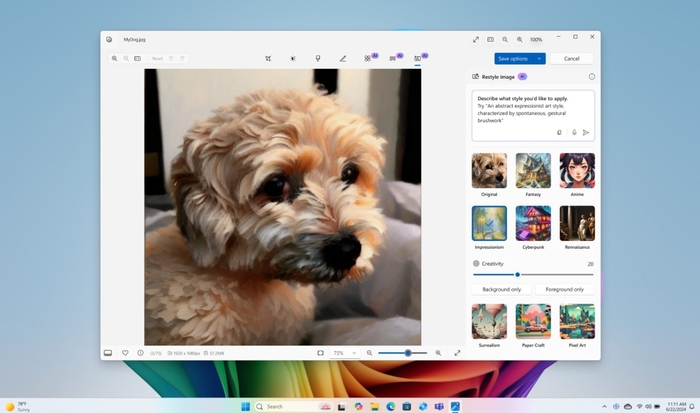Viewport: 700px width, 413px height.
Task: Apply the Cyberpunk style
Action: coord(533,223)
